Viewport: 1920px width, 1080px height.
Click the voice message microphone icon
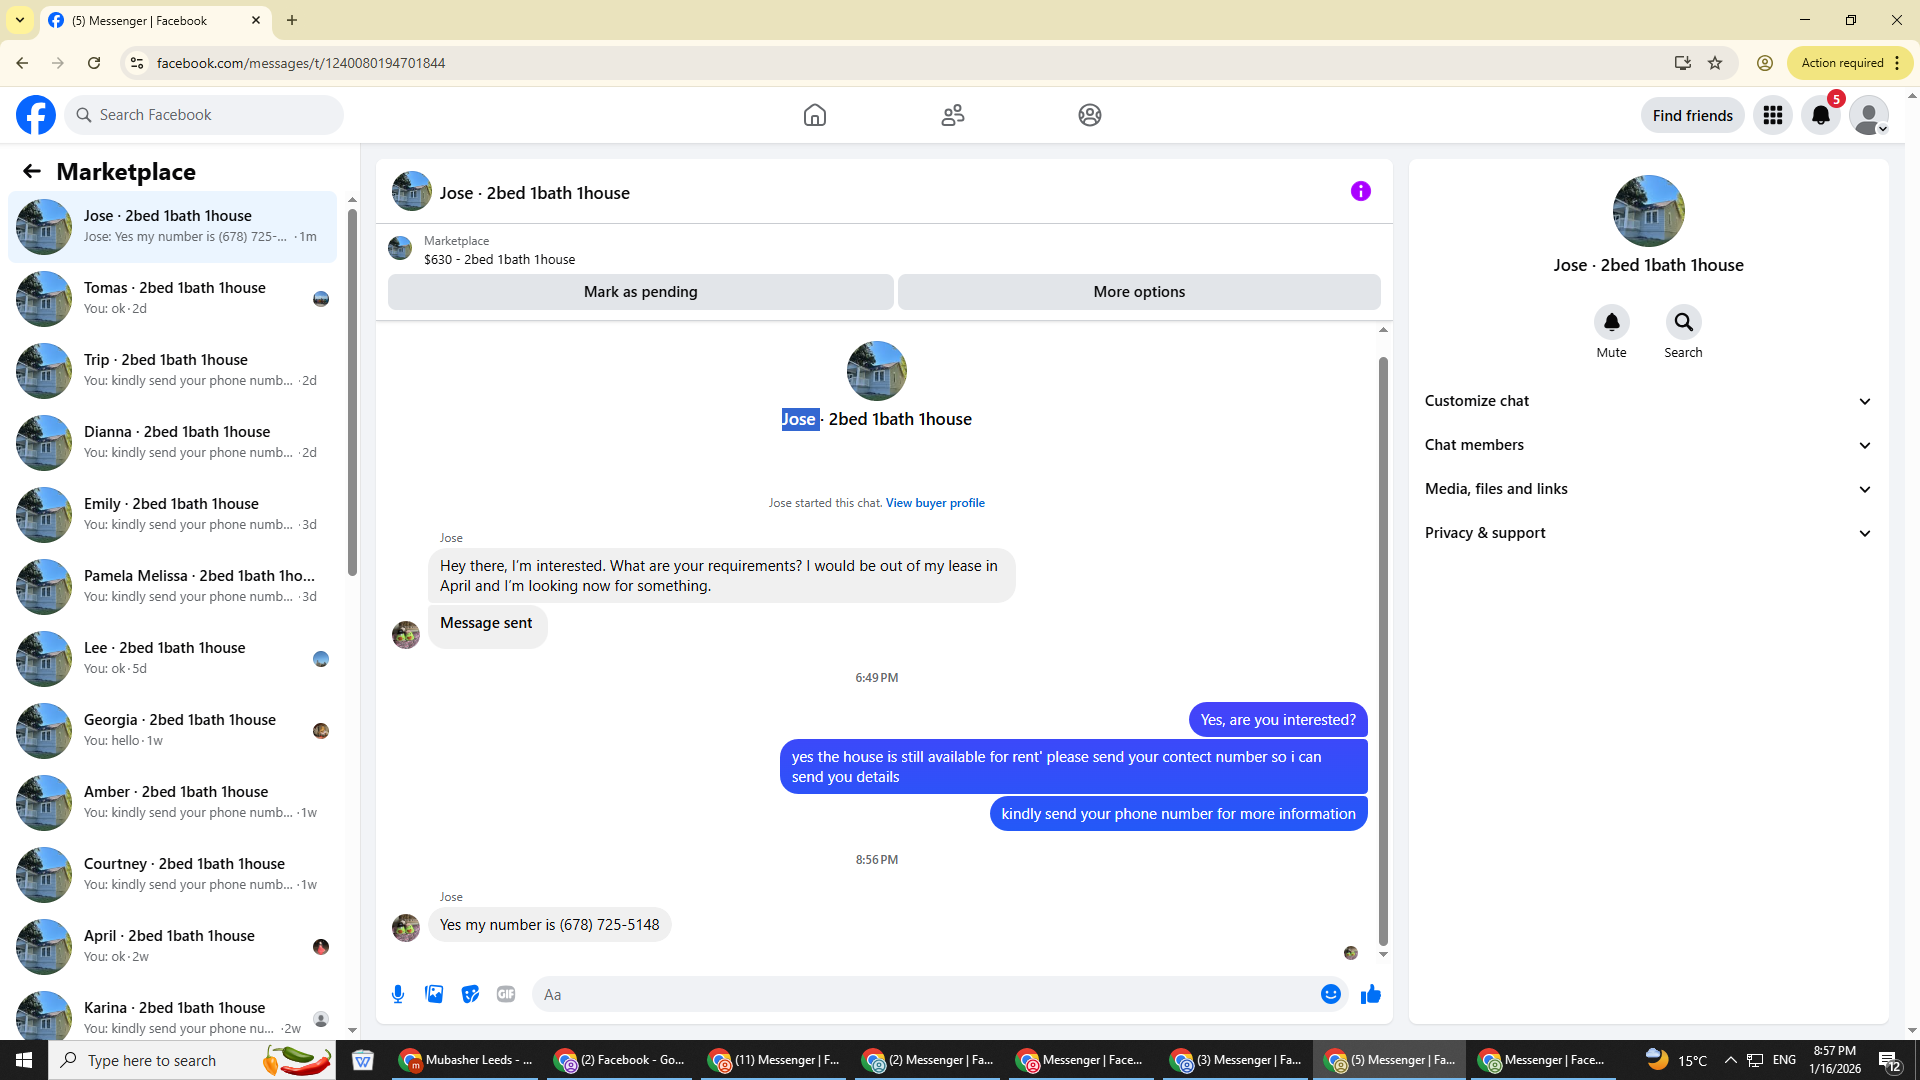(398, 994)
